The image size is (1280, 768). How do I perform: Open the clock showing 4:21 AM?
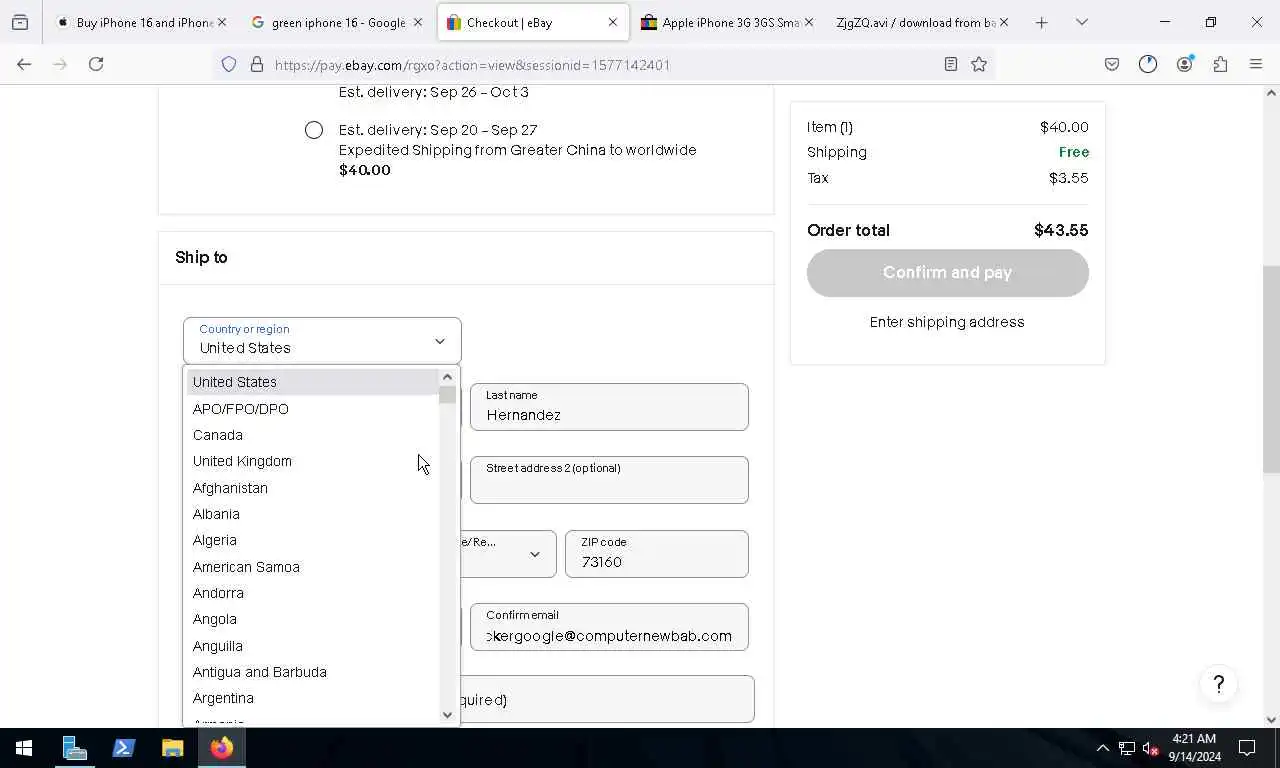pyautogui.click(x=1194, y=748)
